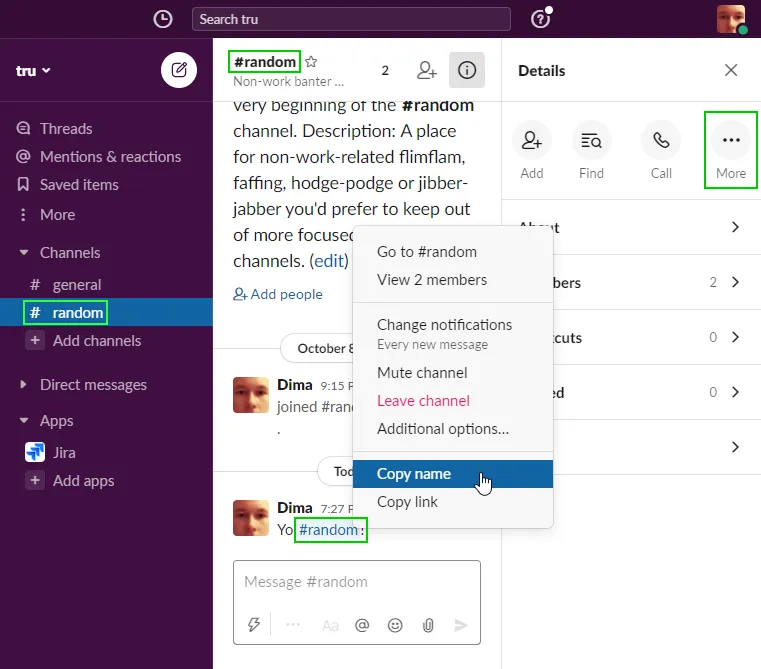Click Copy link menu item

[452, 502]
